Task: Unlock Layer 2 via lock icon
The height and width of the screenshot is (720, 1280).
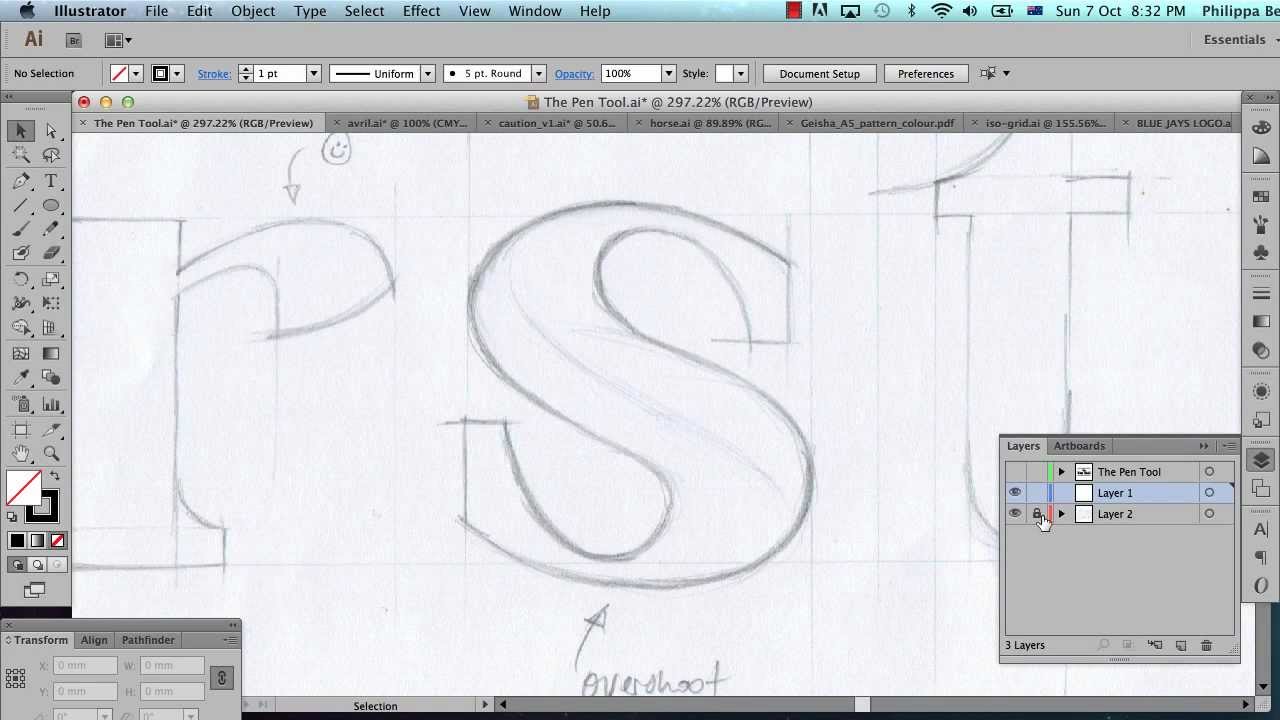Action: click(x=1037, y=514)
